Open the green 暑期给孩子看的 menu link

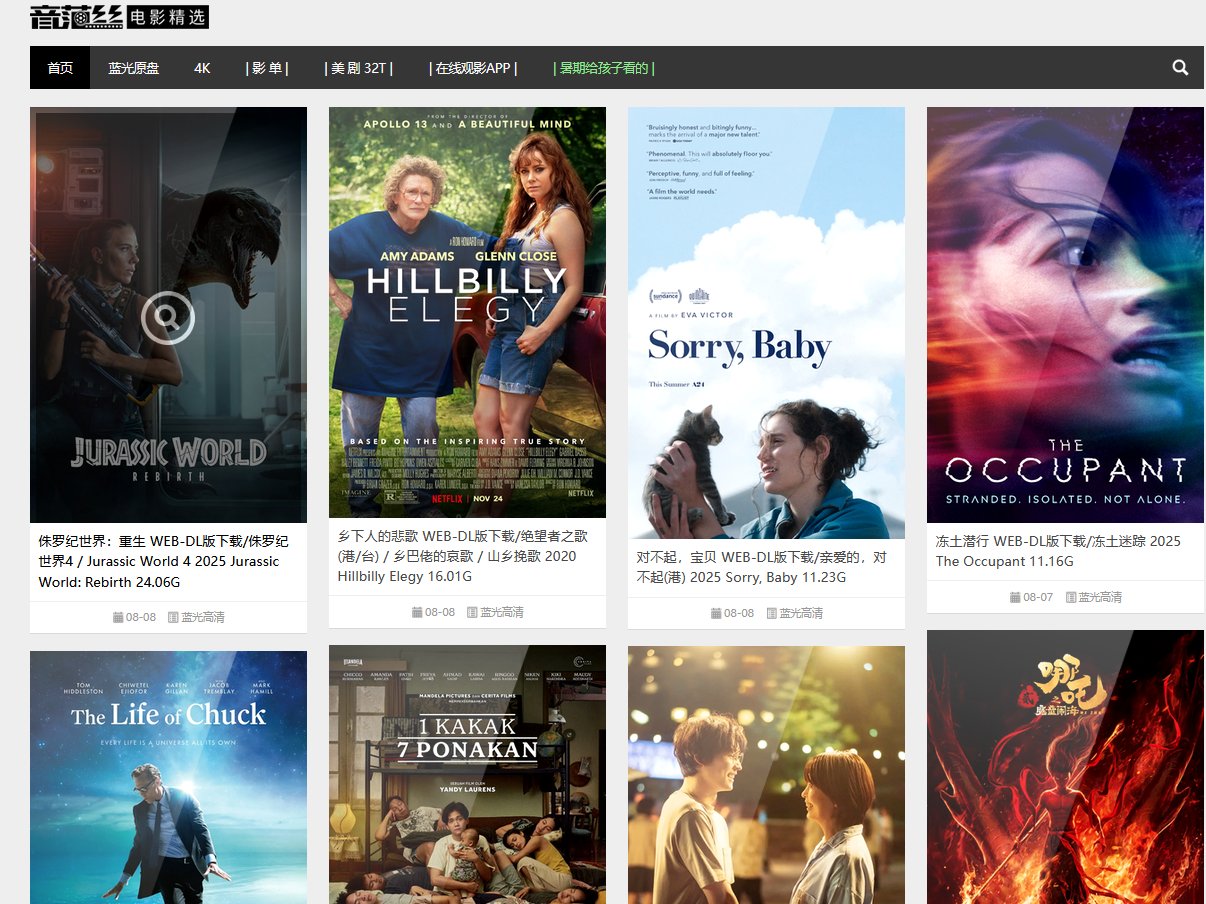tap(604, 68)
